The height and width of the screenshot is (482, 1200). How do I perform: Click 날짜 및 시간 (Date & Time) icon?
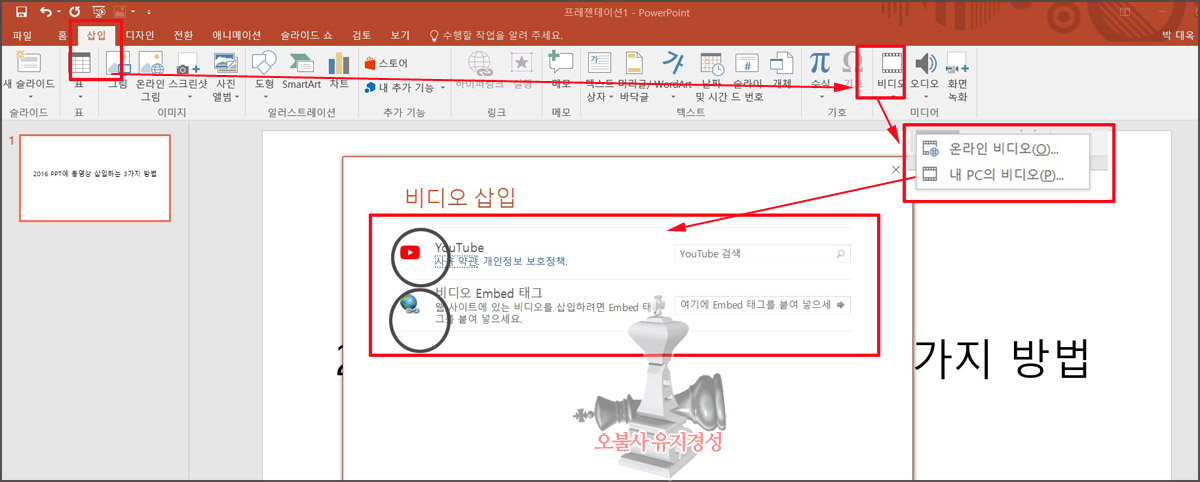click(712, 64)
